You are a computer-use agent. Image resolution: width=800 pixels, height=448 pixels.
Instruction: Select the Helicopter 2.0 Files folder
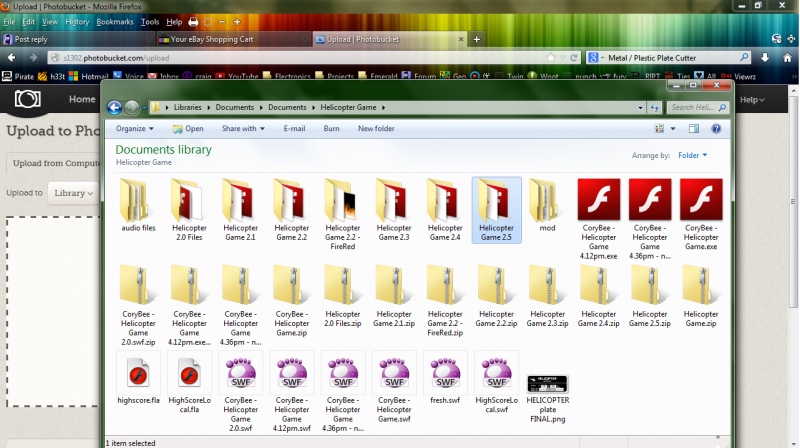pyautogui.click(x=189, y=210)
